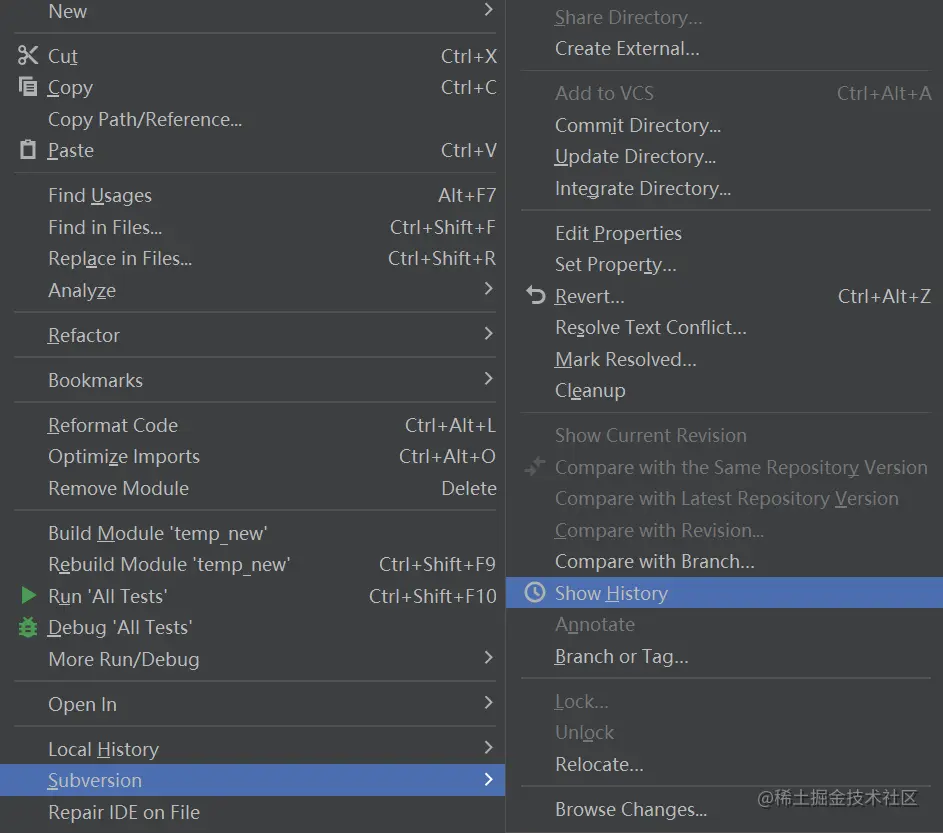
Task: Choose Update Directory option
Action: pos(635,157)
